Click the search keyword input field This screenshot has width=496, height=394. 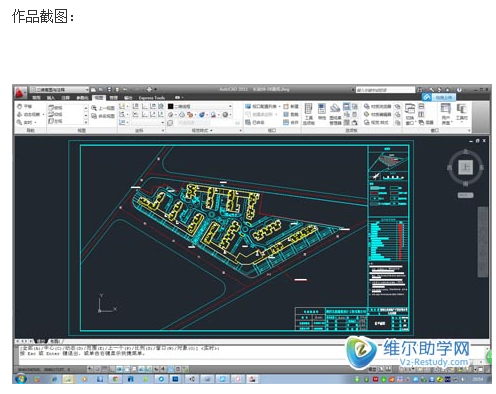coord(385,90)
